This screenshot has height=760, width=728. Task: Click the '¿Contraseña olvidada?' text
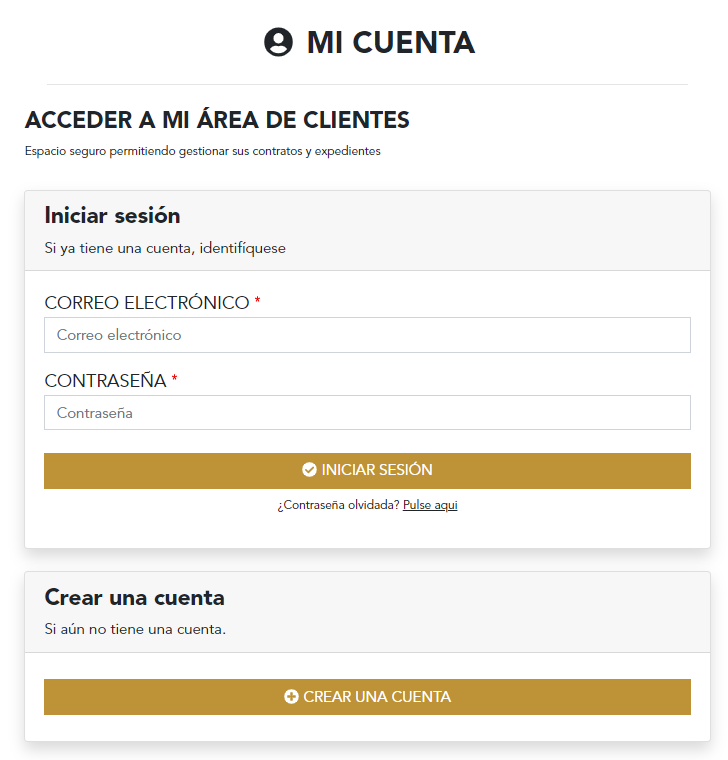[338, 505]
